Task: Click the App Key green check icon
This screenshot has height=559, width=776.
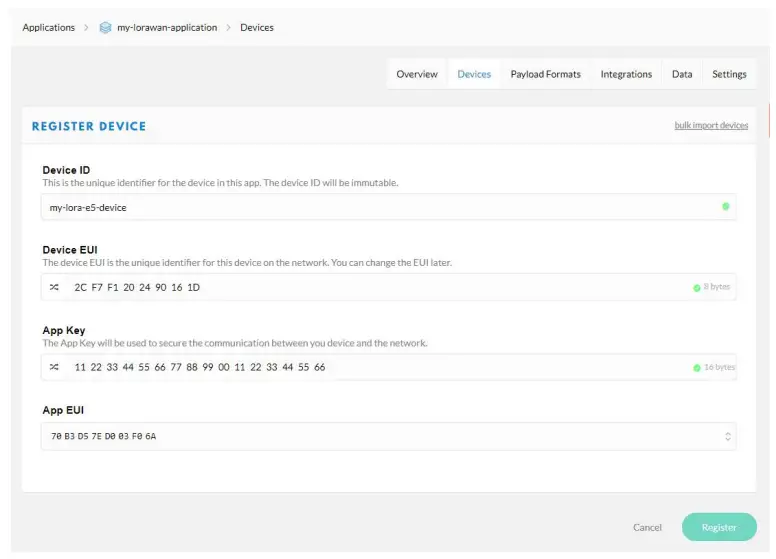Action: (x=697, y=368)
